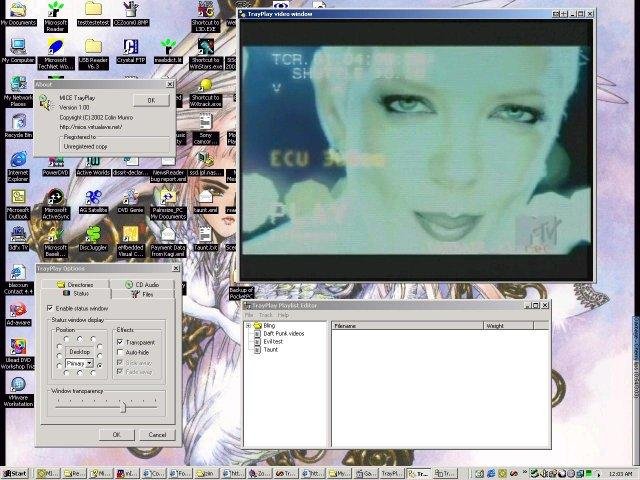This screenshot has width=640, height=480.
Task: Select the bottom-center status position radio button
Action: coord(80,373)
